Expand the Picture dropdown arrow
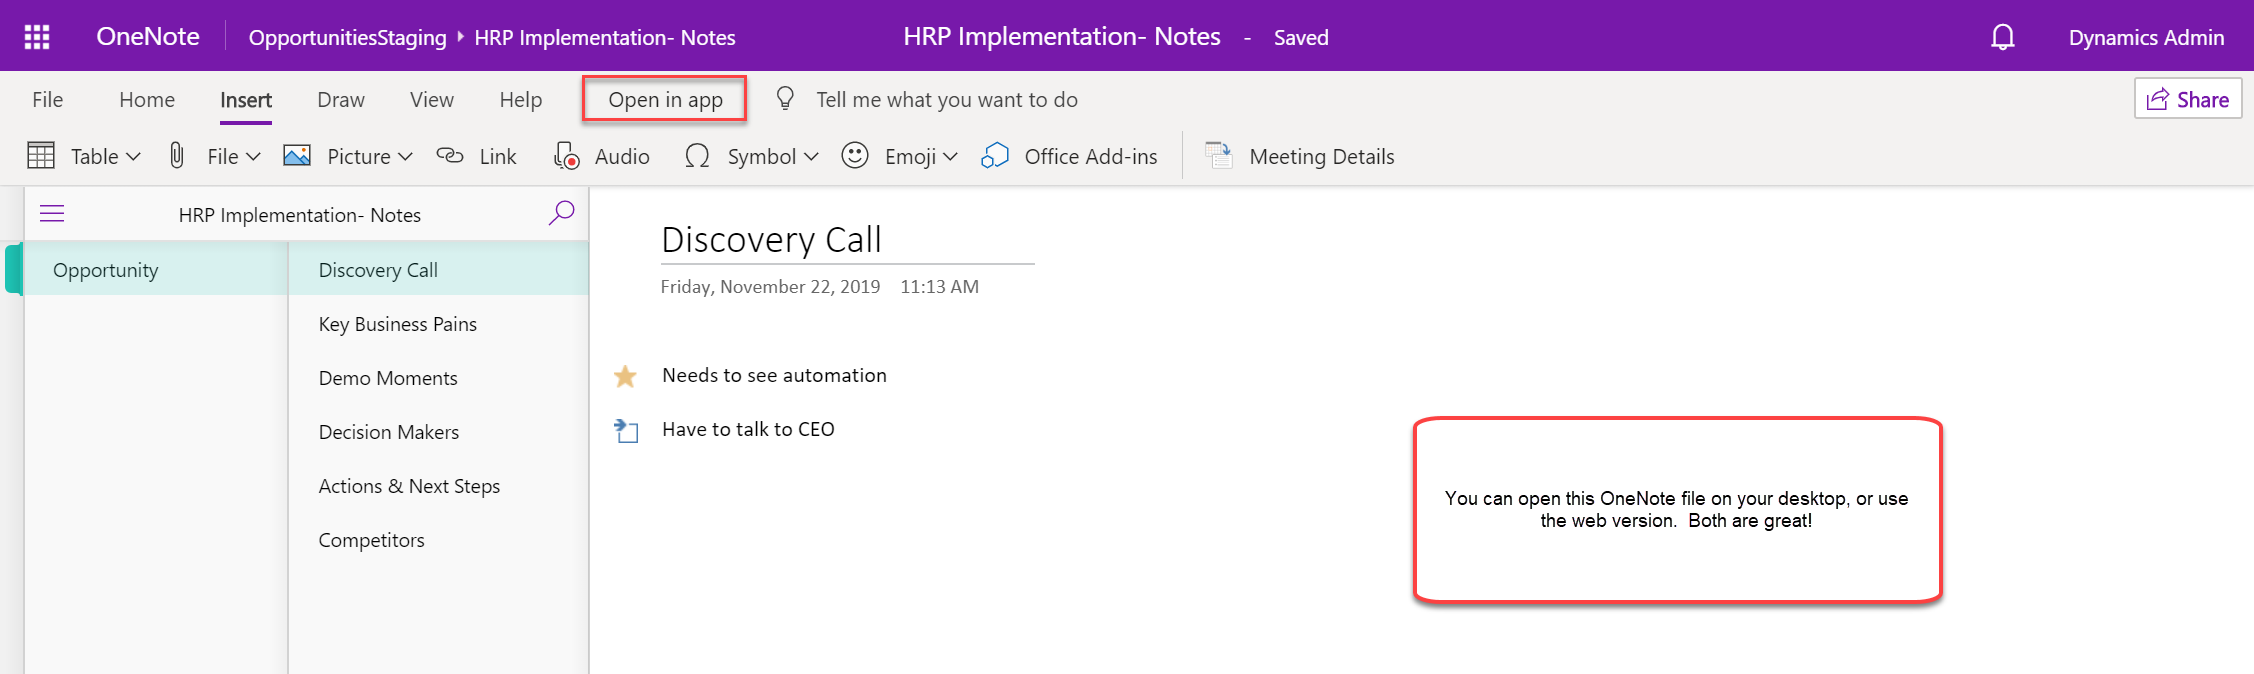Image resolution: width=2254 pixels, height=674 pixels. (405, 157)
